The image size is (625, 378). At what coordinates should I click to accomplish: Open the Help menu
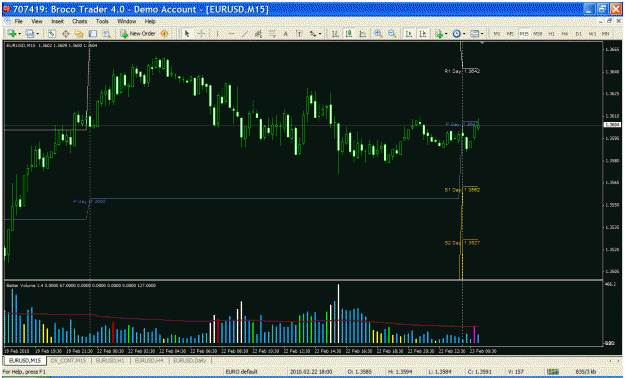150,21
